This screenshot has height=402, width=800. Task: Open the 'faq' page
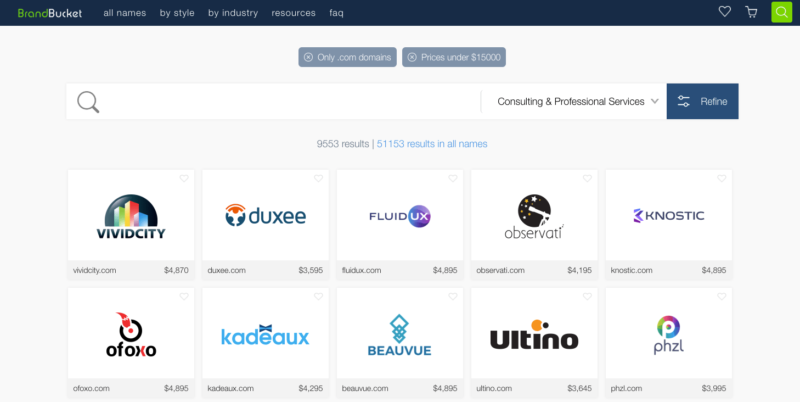click(x=336, y=13)
